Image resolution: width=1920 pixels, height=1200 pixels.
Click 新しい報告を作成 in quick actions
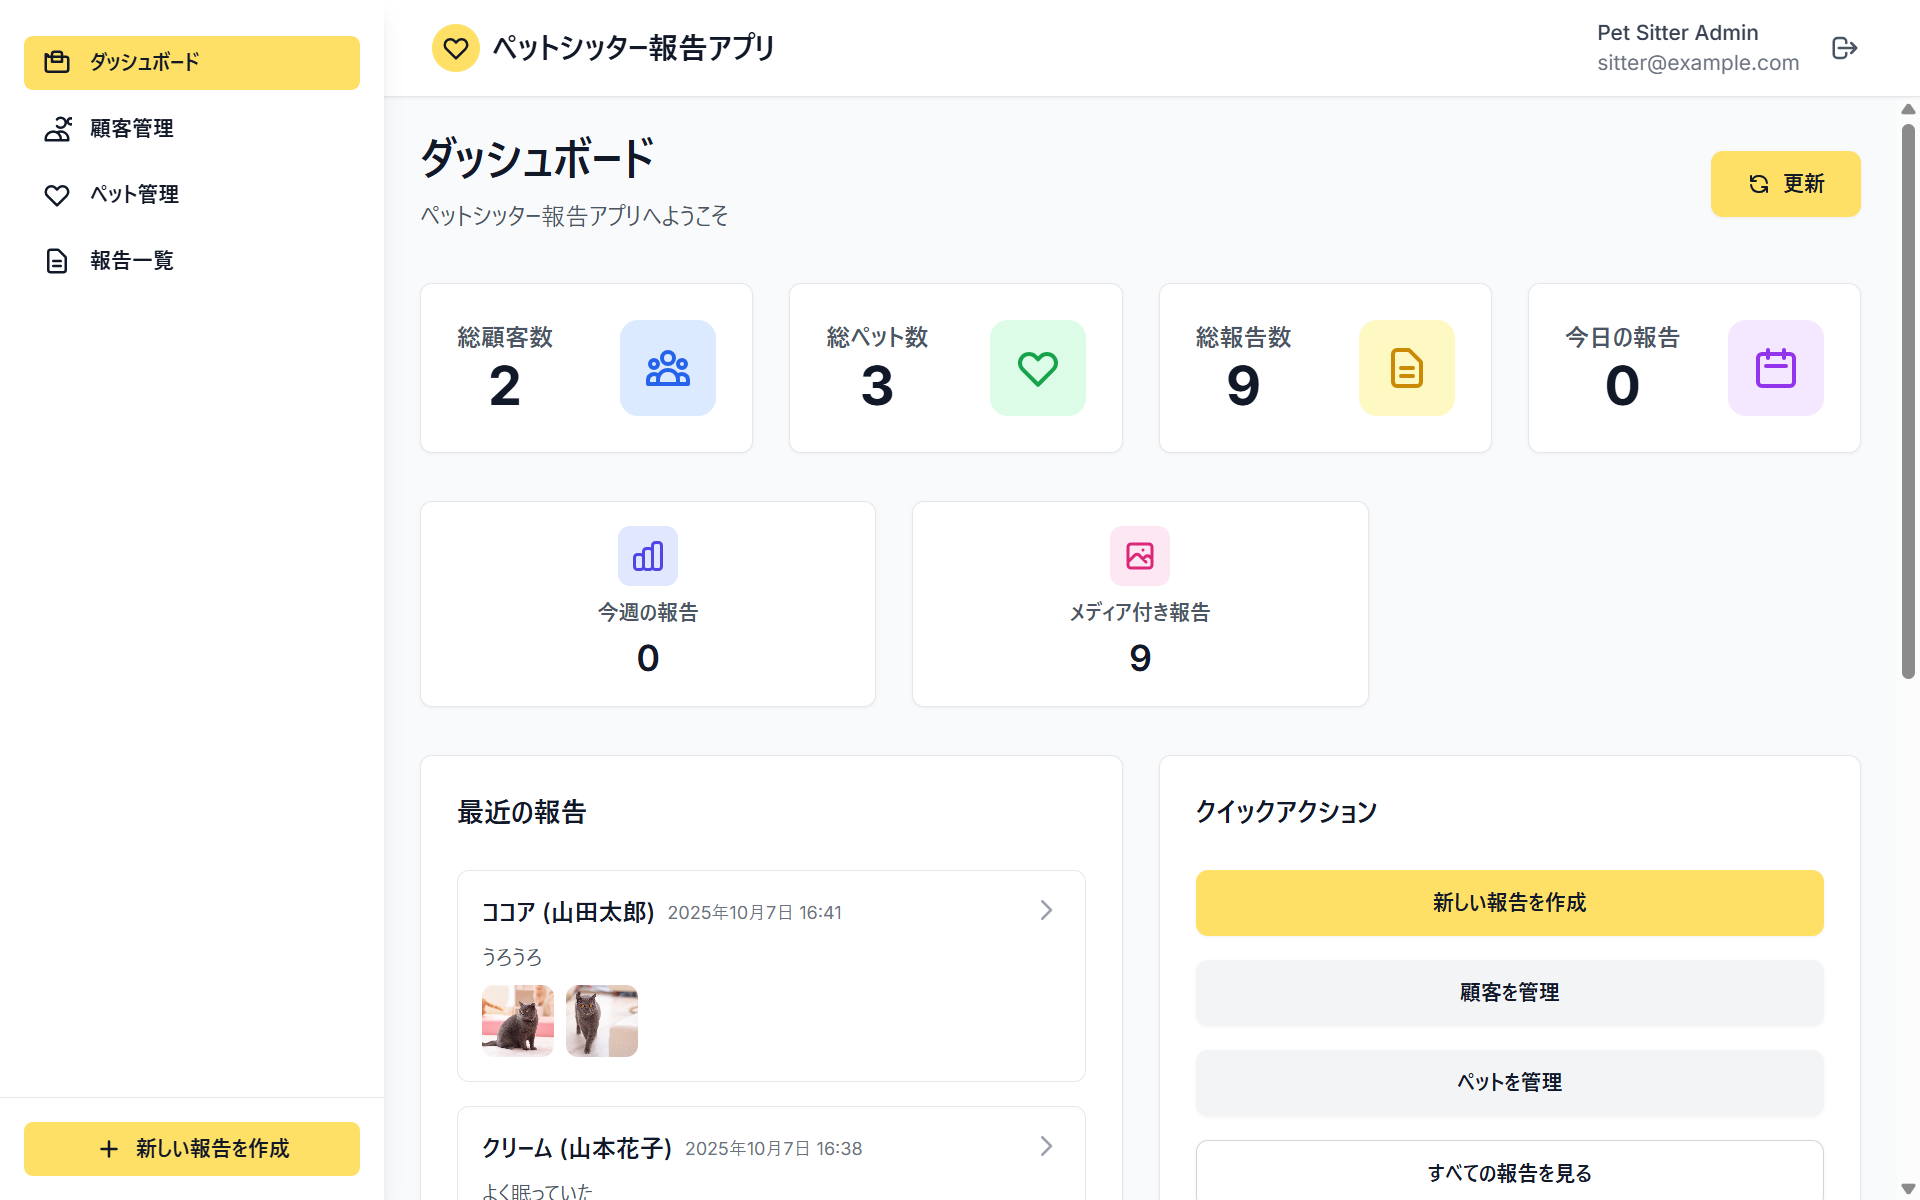(x=1509, y=902)
